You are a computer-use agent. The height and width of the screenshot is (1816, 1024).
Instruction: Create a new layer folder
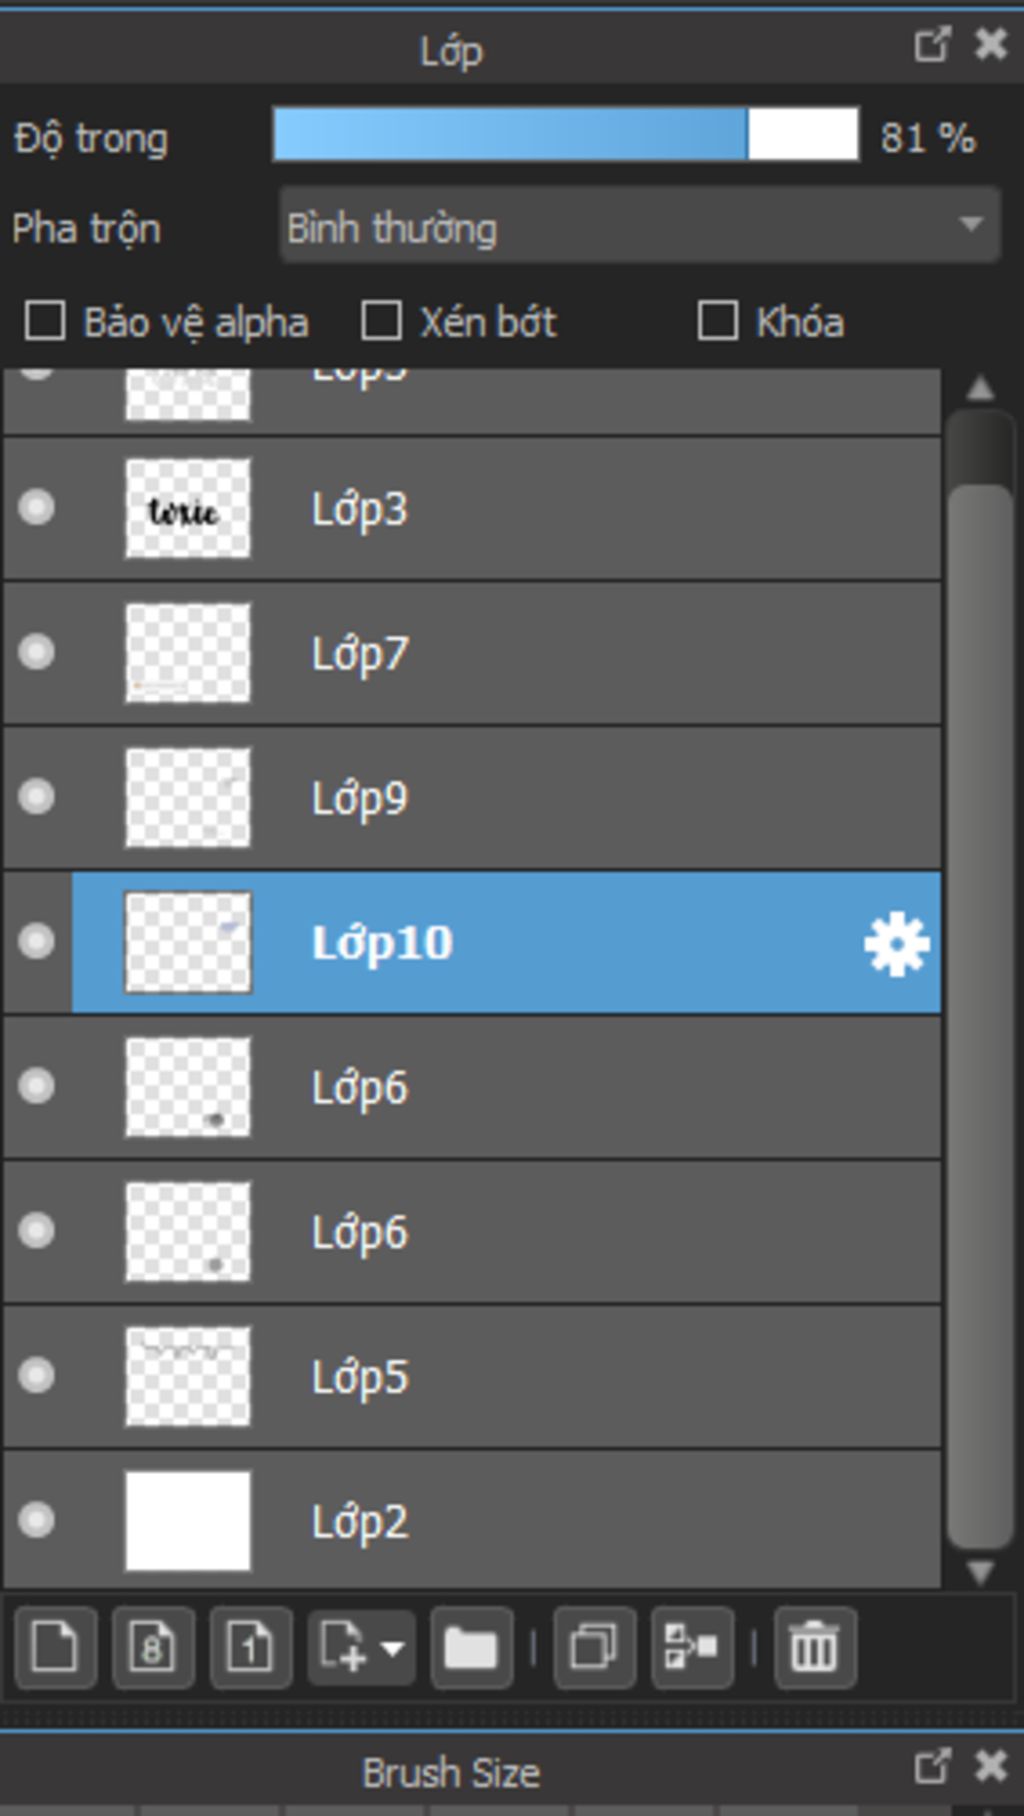click(x=472, y=1647)
